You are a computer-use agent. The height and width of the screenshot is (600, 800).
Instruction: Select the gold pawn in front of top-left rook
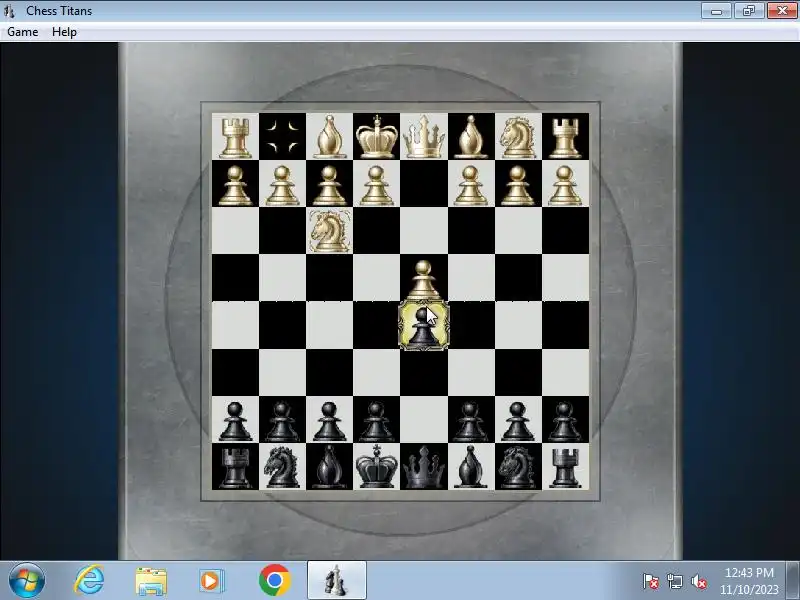235,185
